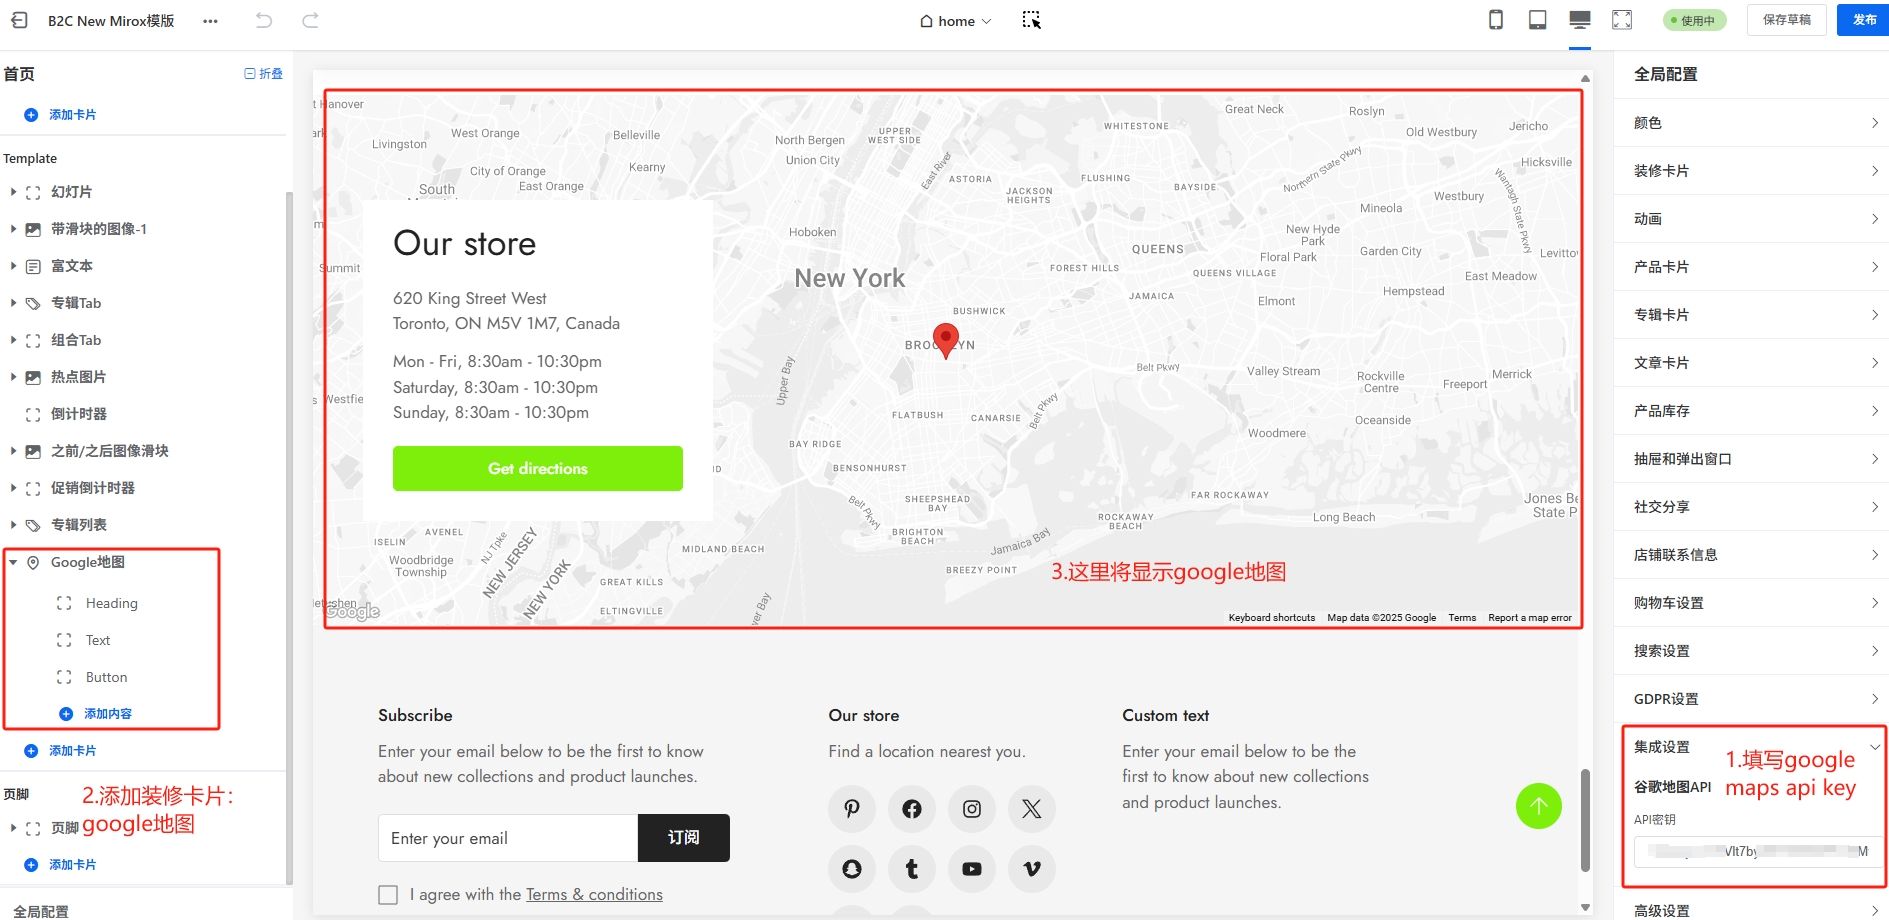
Task: Activate the element selection tool icon
Action: [1031, 20]
